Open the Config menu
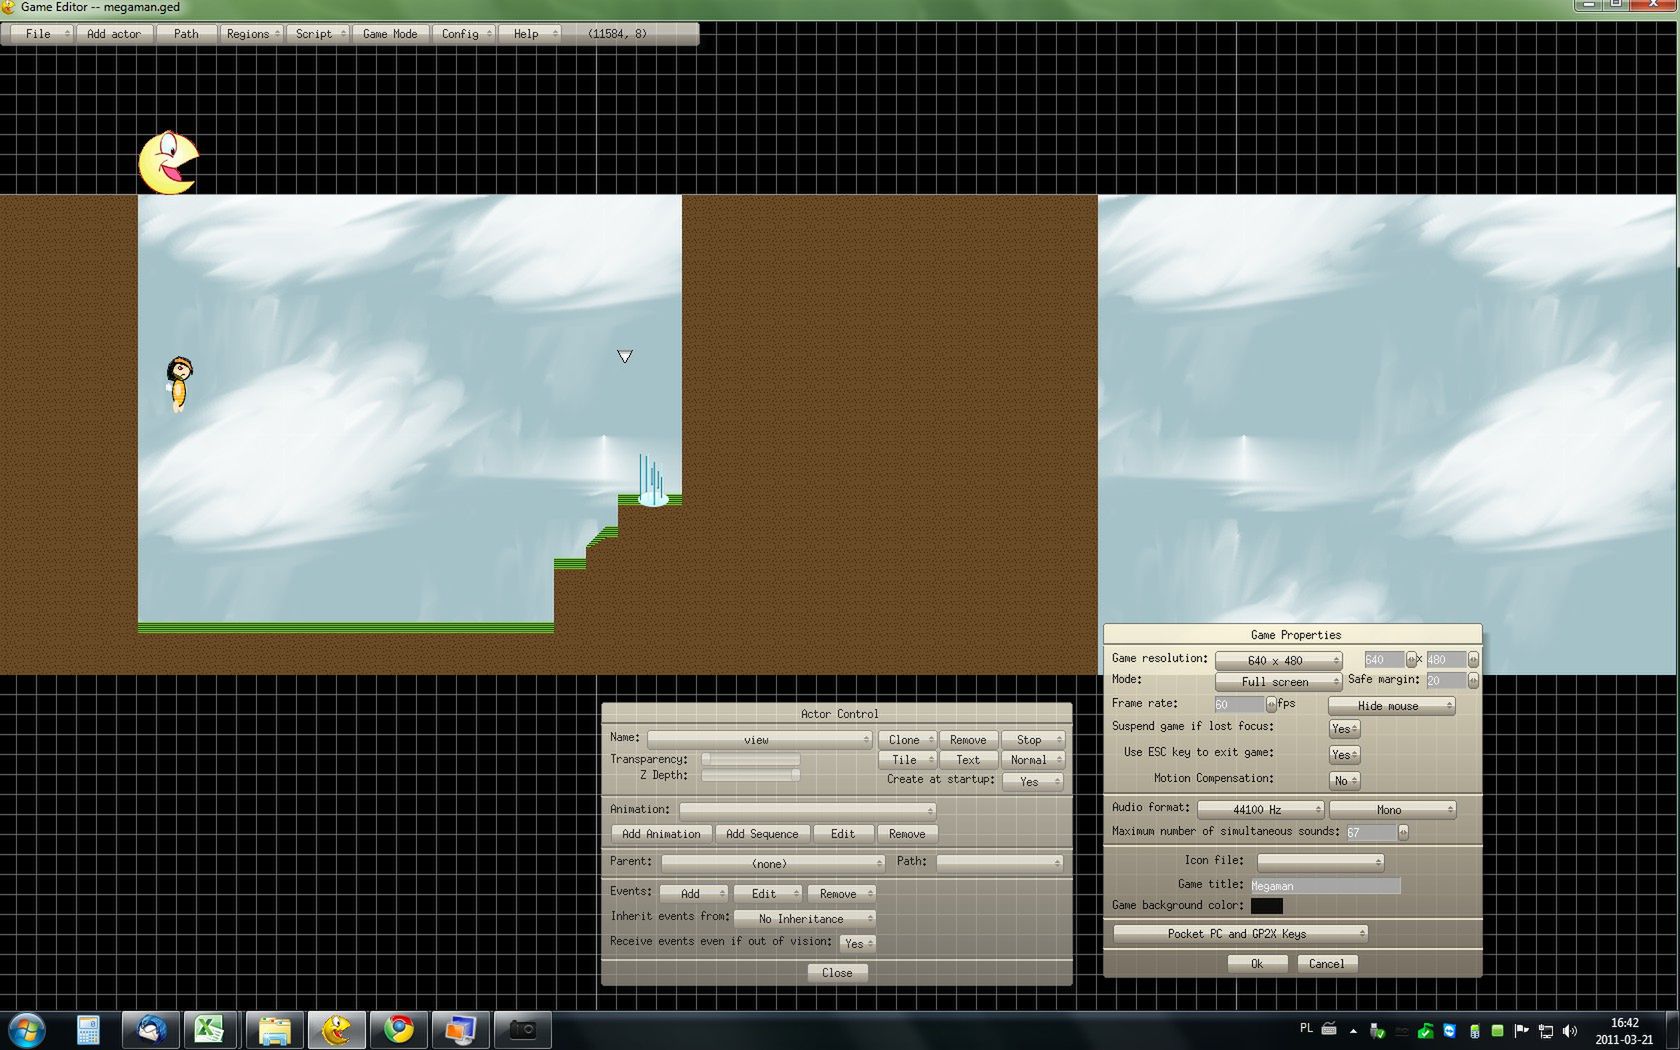Viewport: 1680px width, 1050px height. [x=464, y=34]
